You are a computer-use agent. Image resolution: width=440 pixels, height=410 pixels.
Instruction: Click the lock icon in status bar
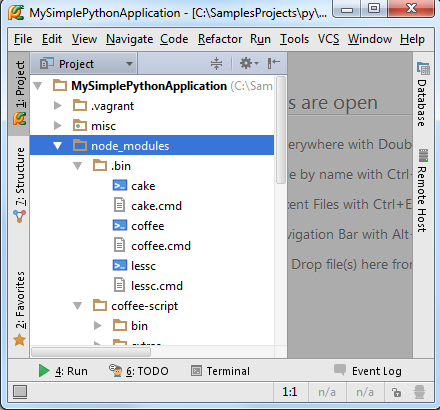point(396,392)
